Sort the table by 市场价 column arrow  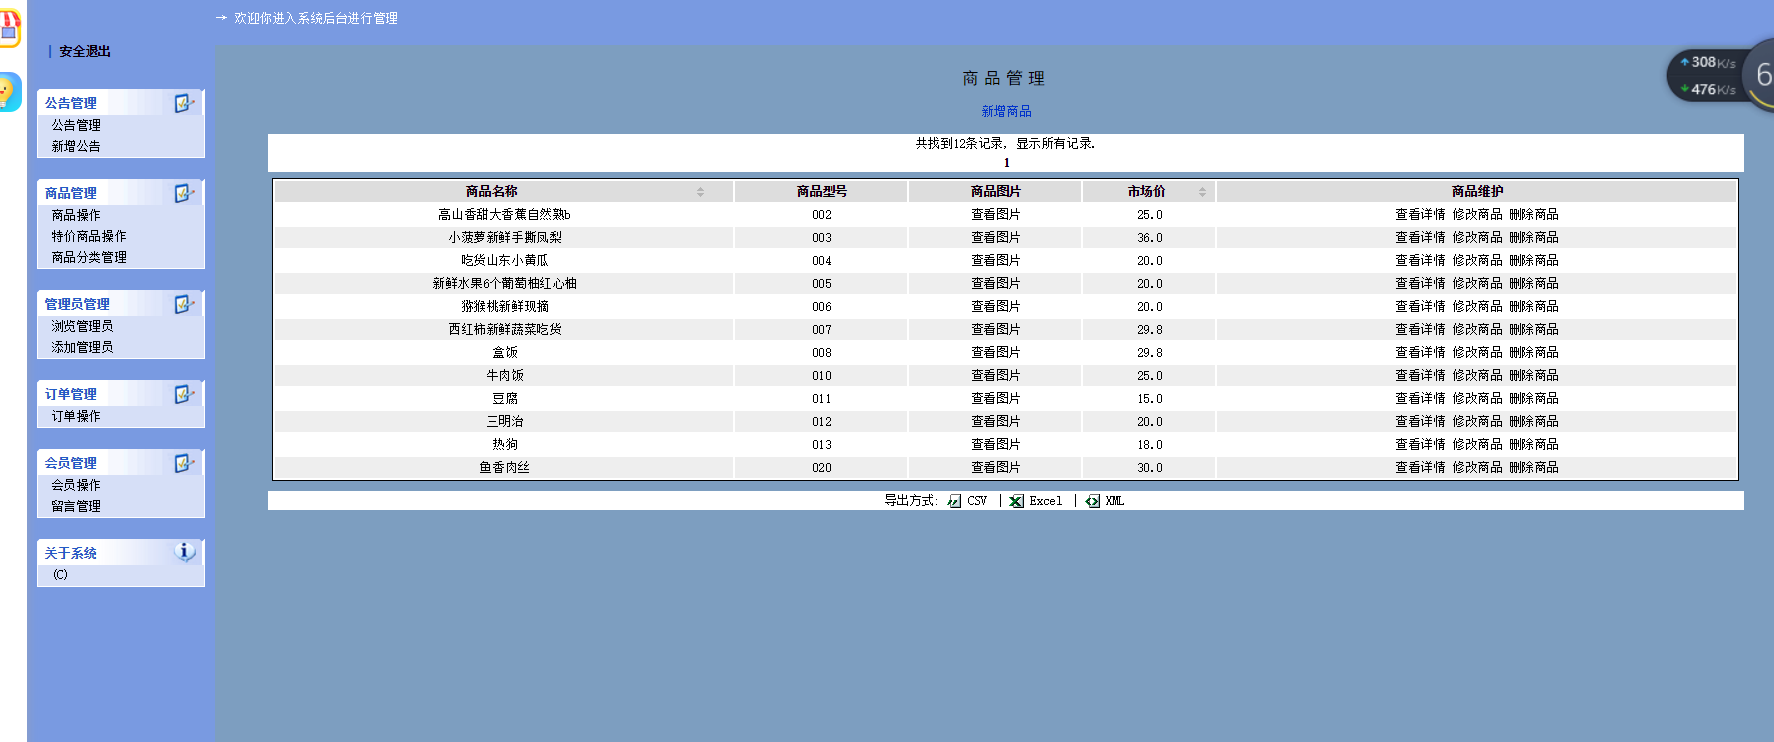1202,192
